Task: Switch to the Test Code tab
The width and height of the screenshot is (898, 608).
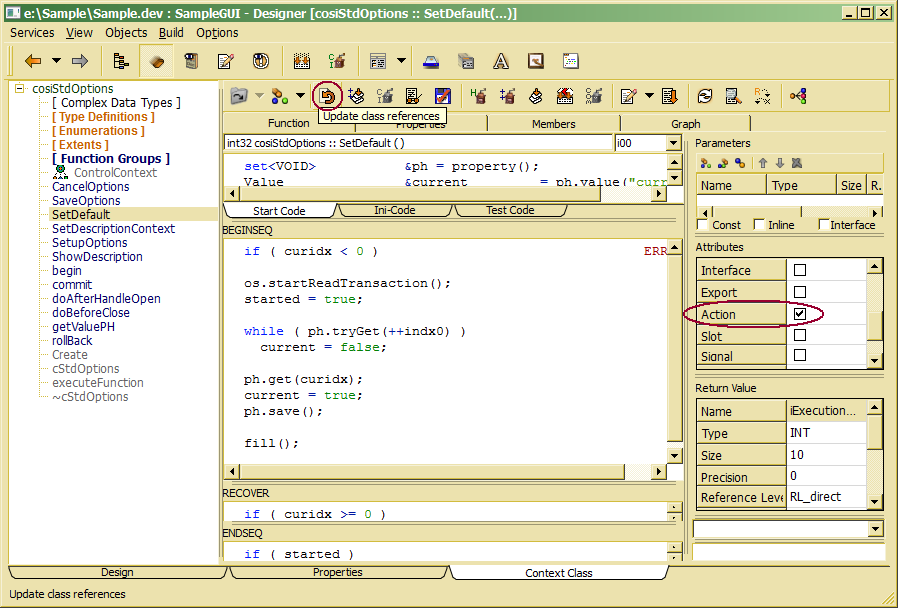Action: pos(509,210)
